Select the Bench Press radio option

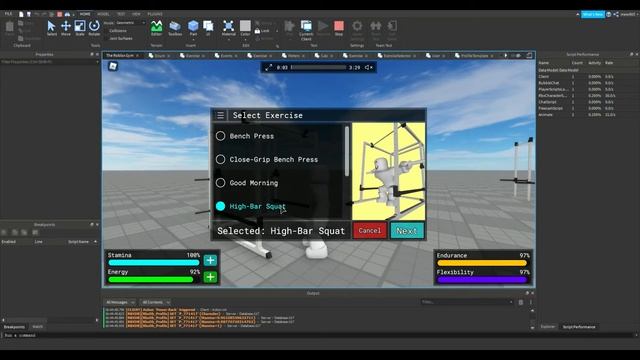[x=220, y=136]
